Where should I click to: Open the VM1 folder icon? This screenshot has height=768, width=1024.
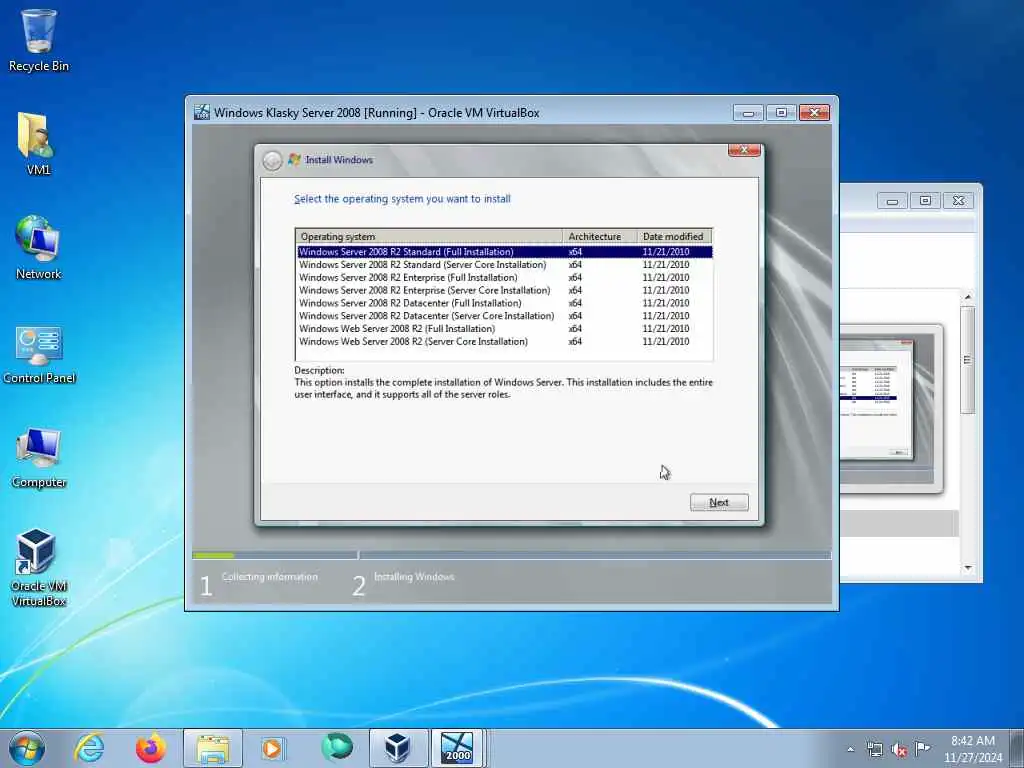pyautogui.click(x=37, y=143)
